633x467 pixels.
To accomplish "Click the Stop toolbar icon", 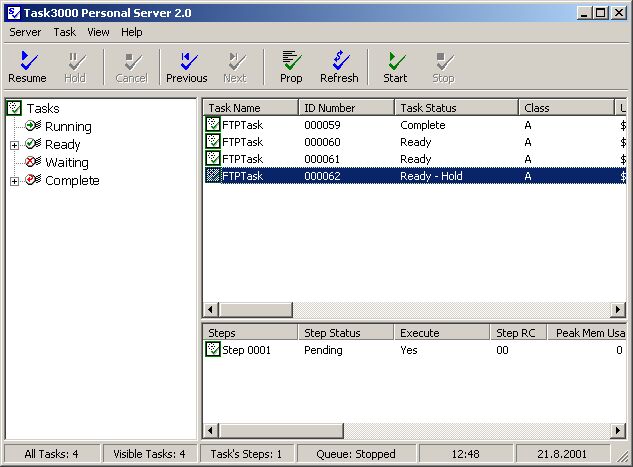I will click(443, 67).
